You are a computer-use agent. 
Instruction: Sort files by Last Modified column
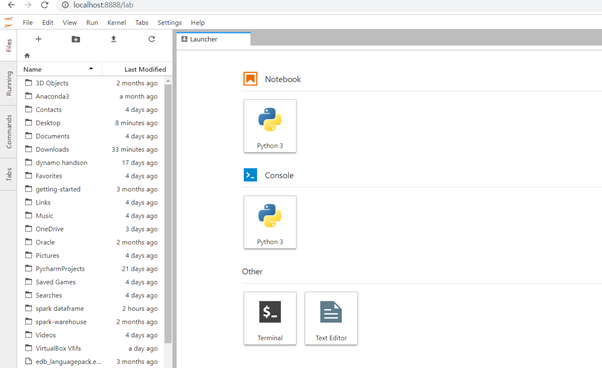click(137, 69)
